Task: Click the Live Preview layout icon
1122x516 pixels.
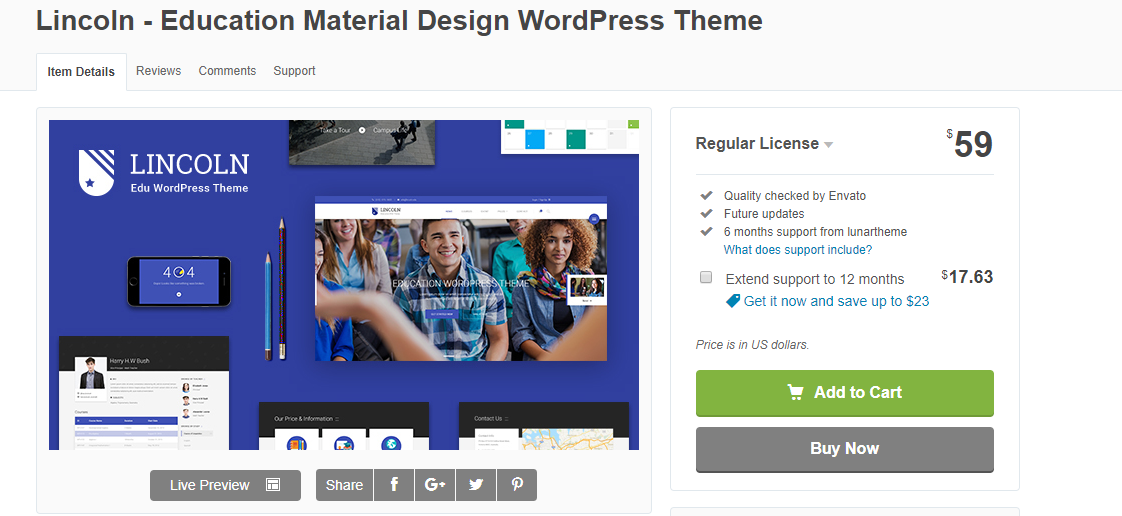Action: tap(273, 485)
